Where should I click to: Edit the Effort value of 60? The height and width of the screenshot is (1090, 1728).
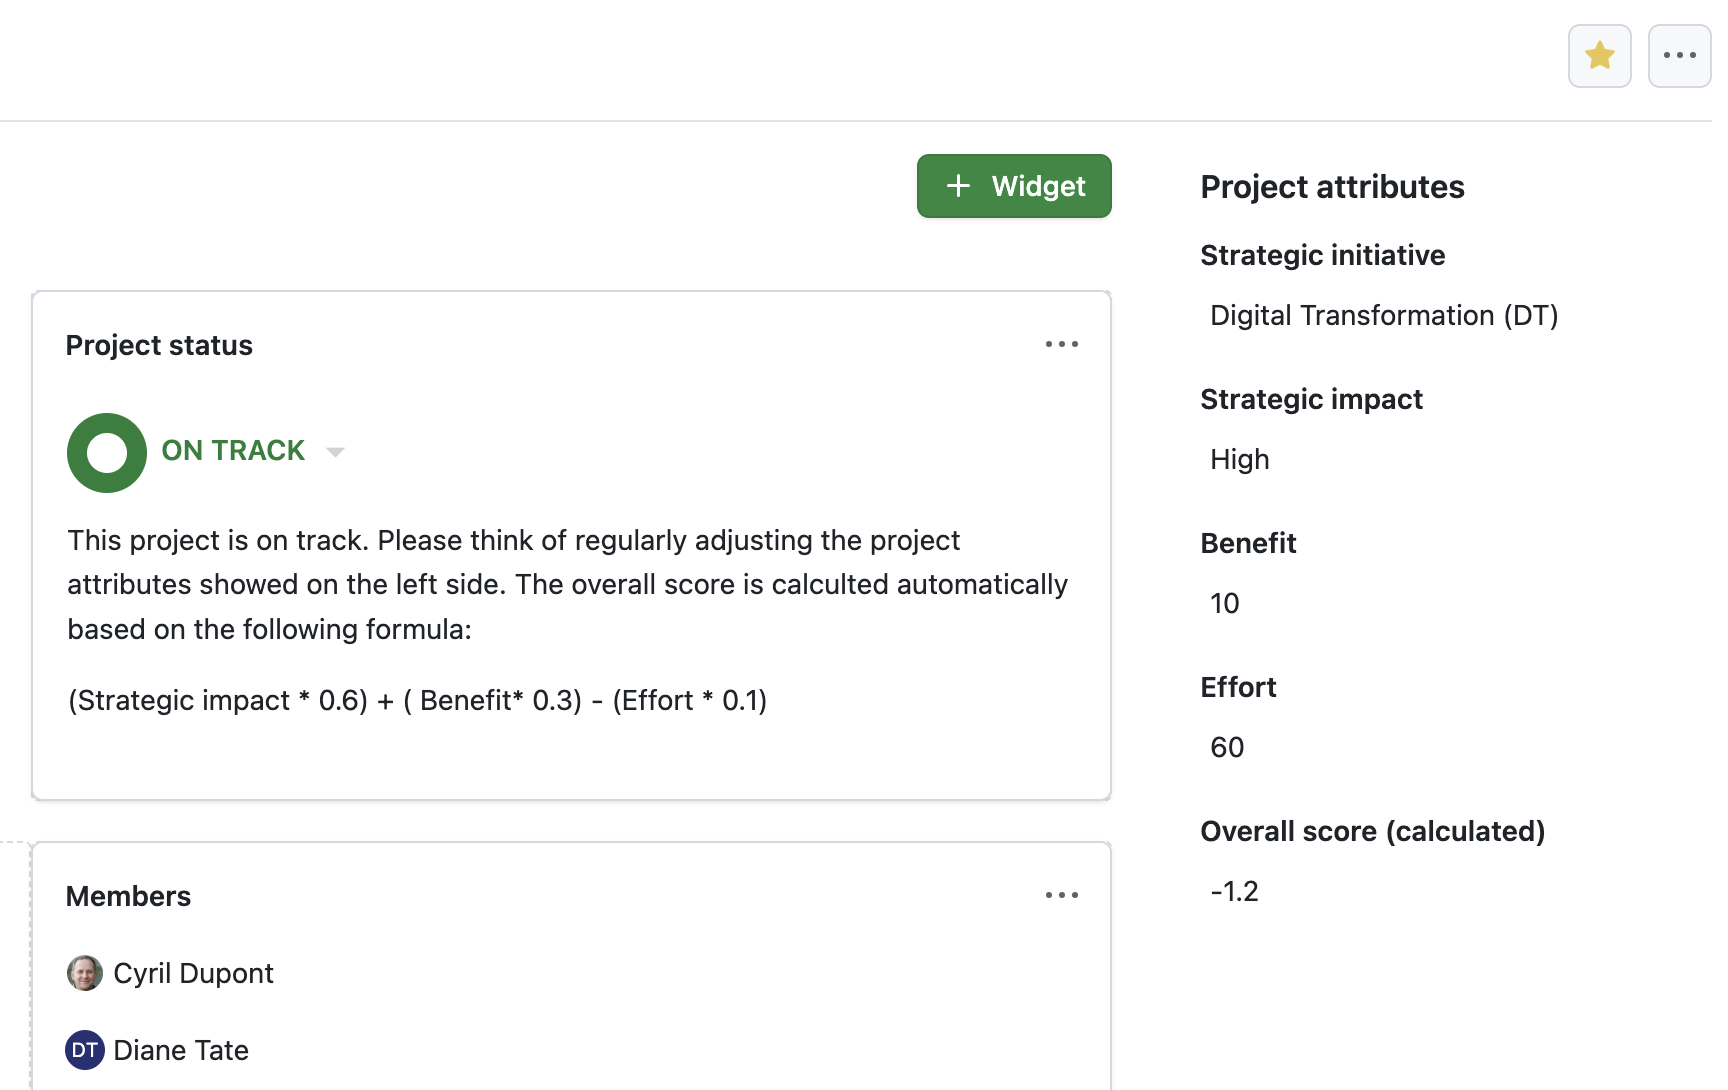1226,747
